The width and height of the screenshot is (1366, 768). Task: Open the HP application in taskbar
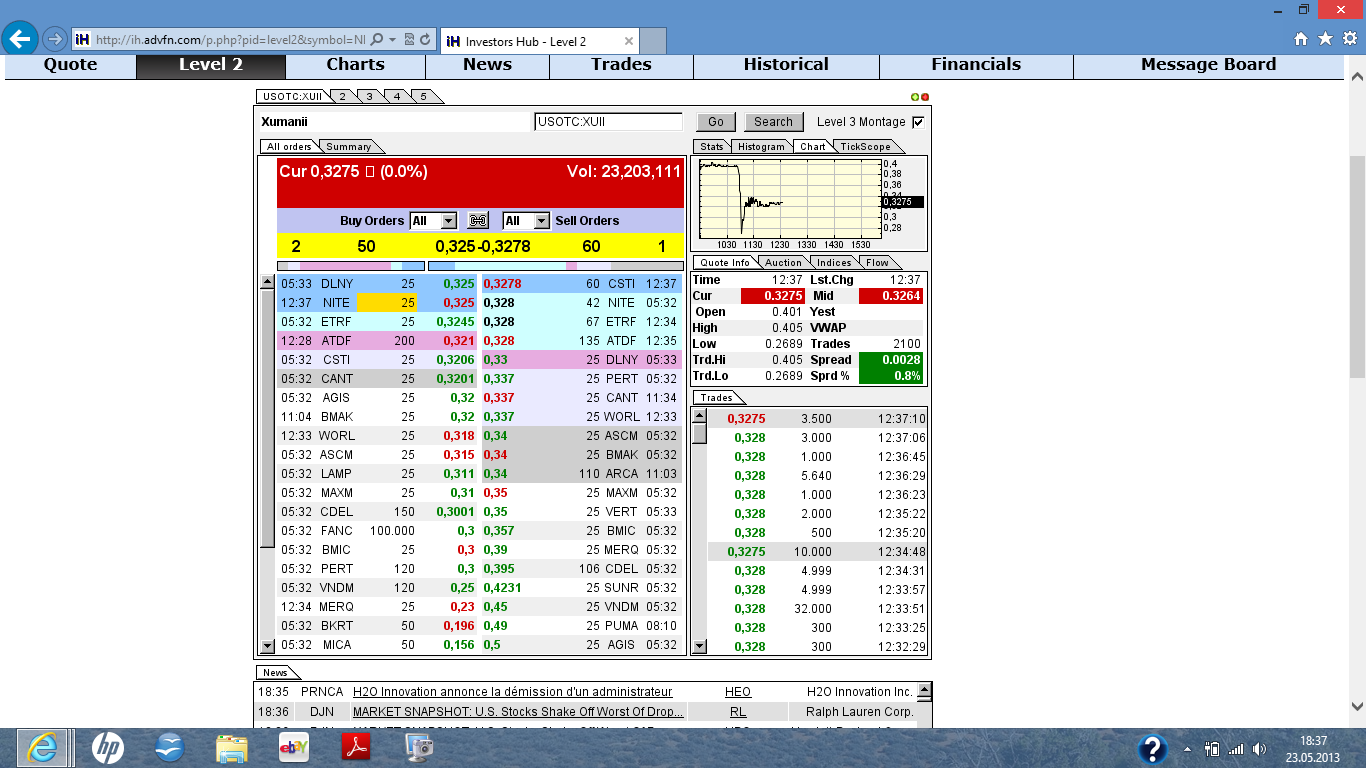coord(107,748)
